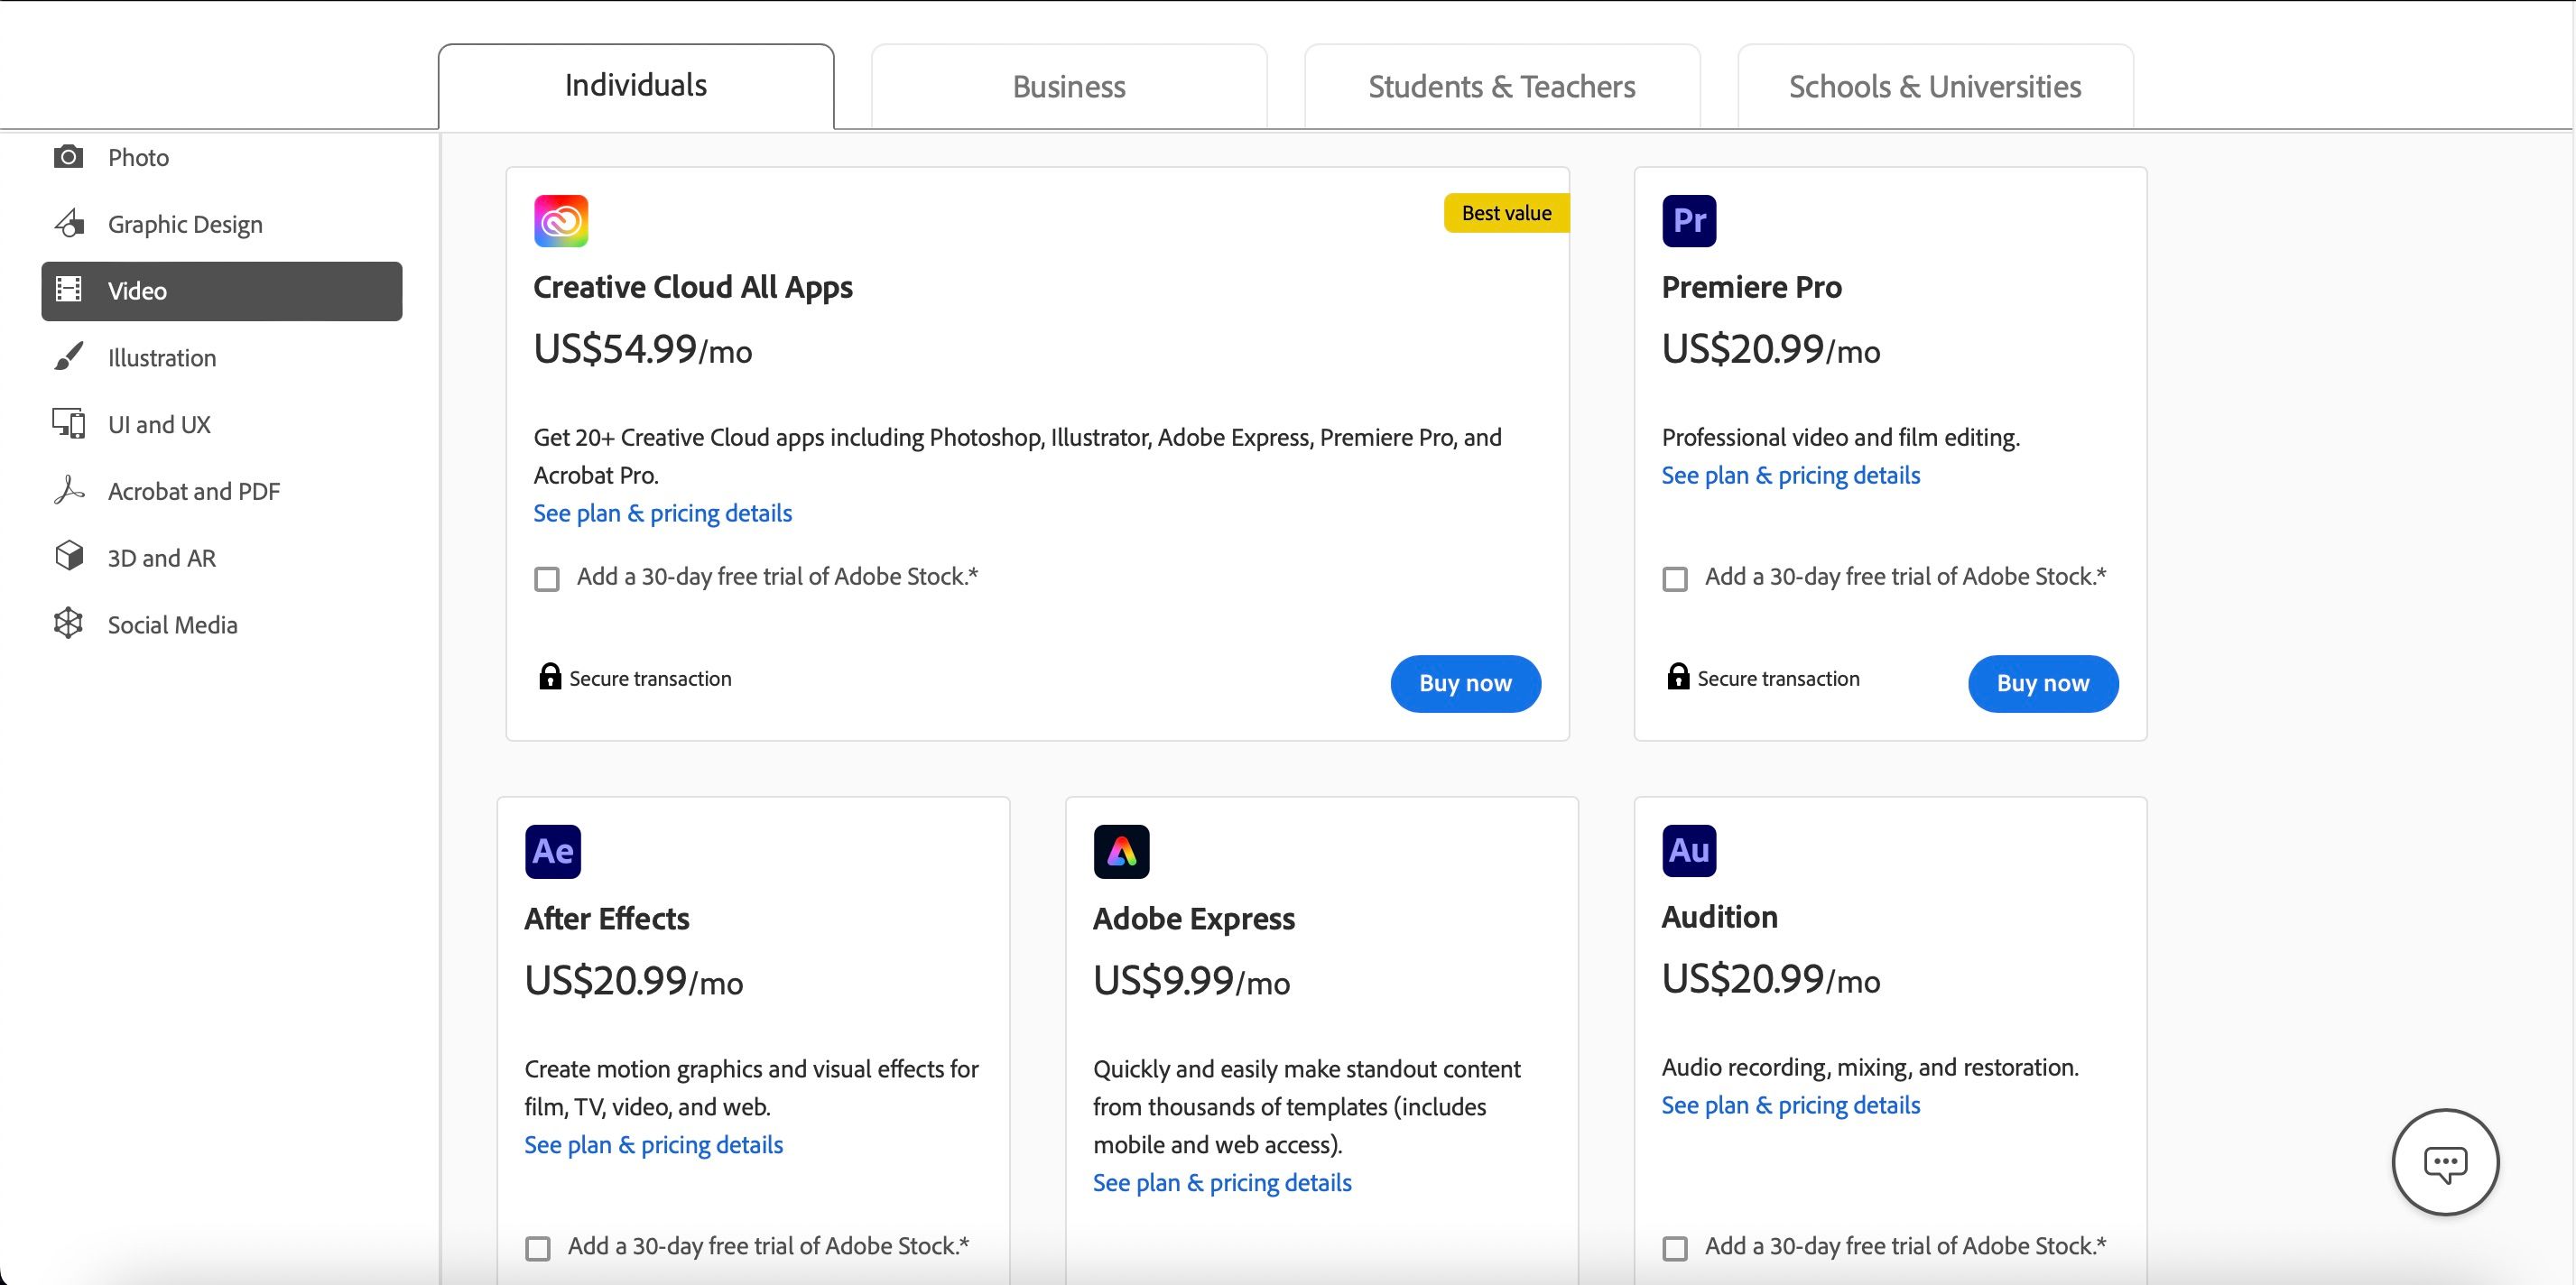This screenshot has width=2576, height=1285.
Task: Click the Photo camera icon in sidebar
Action: (x=68, y=157)
